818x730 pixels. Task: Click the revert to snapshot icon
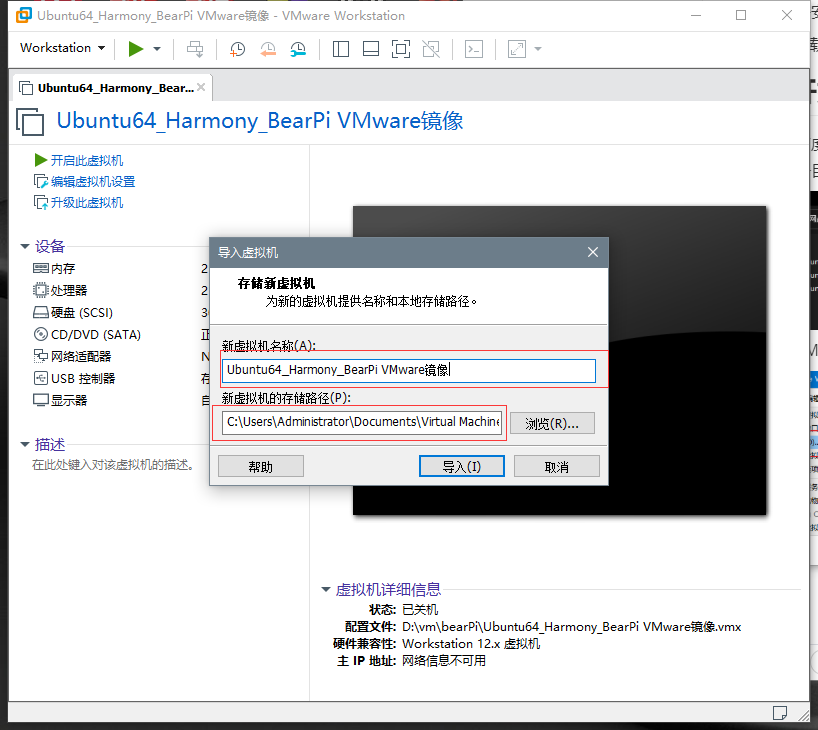tap(268, 49)
